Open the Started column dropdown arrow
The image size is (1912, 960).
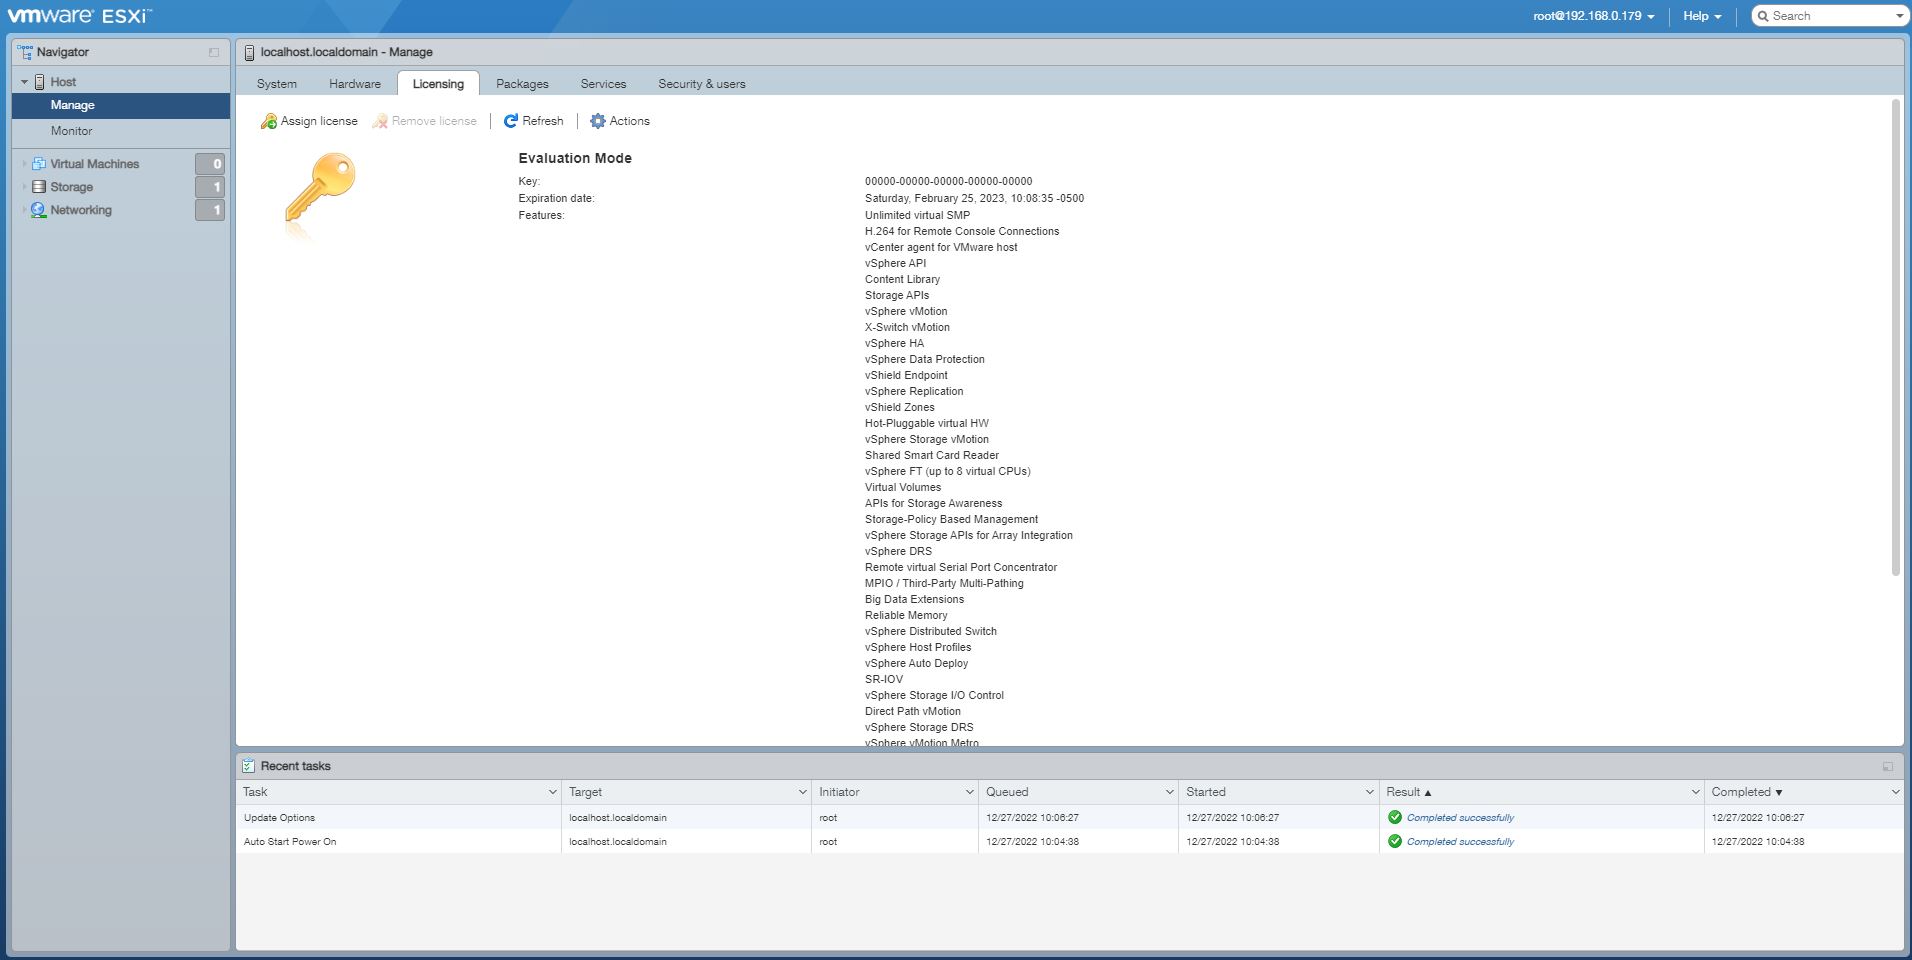[x=1369, y=792]
